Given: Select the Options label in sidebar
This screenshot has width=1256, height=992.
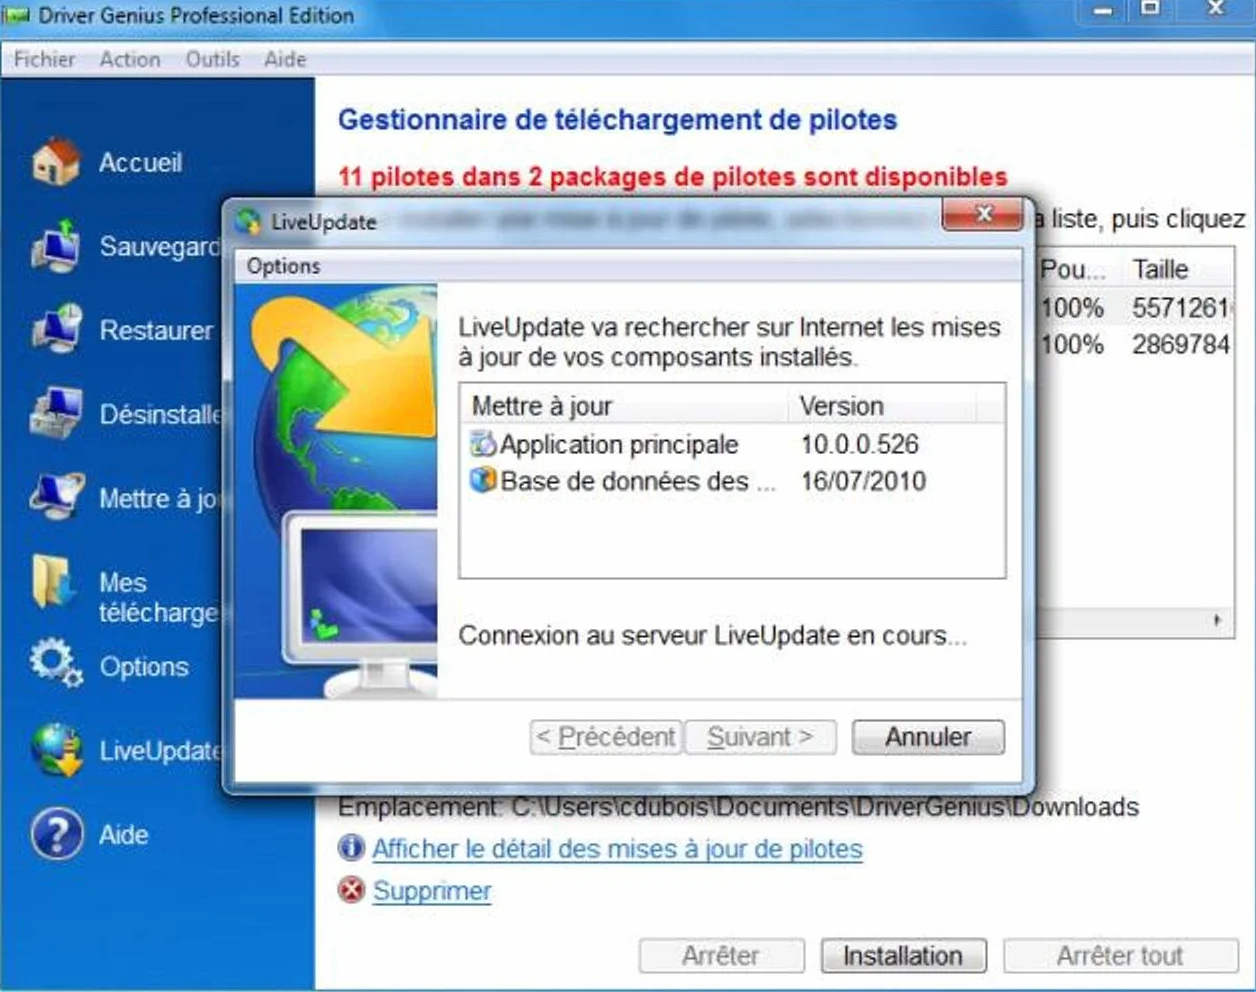Looking at the screenshot, I should (144, 666).
